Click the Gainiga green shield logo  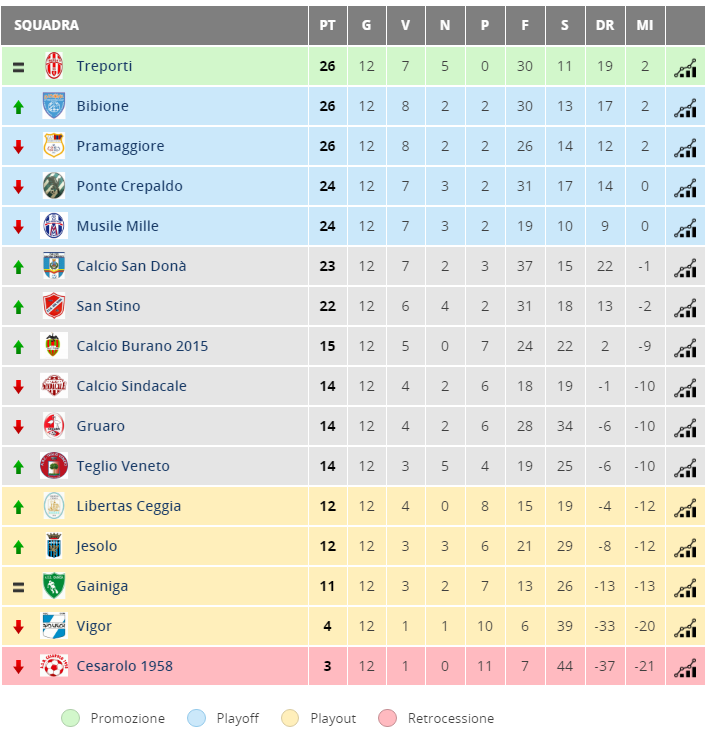54,585
